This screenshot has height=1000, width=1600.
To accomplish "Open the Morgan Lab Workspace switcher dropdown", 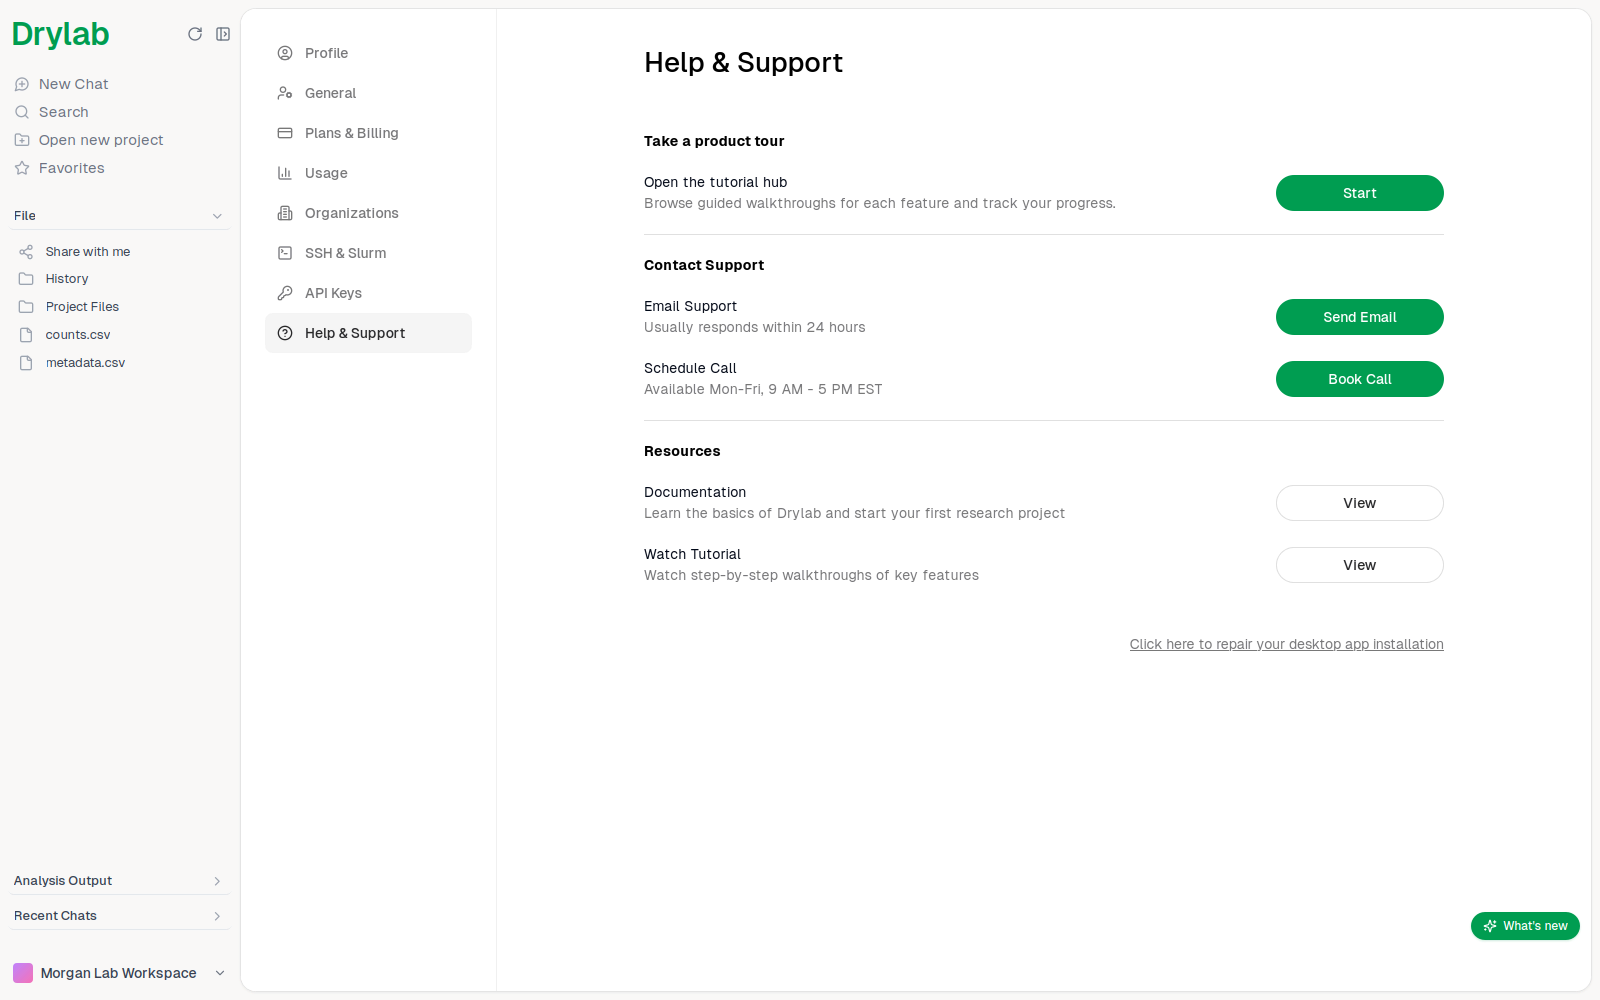I will 120,973.
